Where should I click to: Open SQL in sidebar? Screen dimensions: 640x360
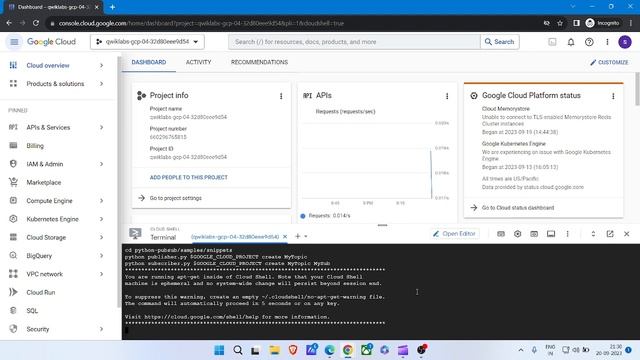pos(32,311)
